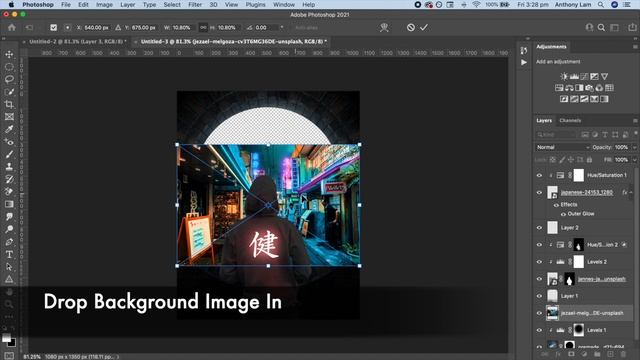Open the layer Fill dropdown arrow
This screenshot has width=640, height=360.
click(x=634, y=160)
